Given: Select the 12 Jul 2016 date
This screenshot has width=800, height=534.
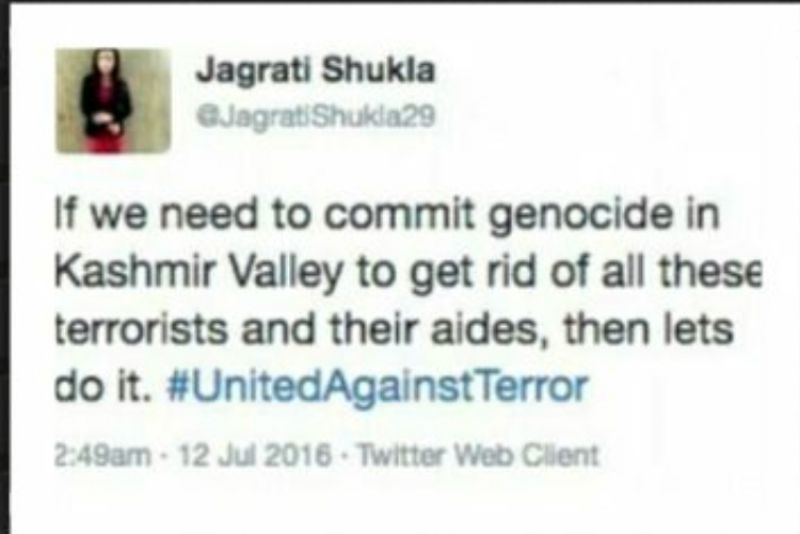Looking at the screenshot, I should [251, 455].
